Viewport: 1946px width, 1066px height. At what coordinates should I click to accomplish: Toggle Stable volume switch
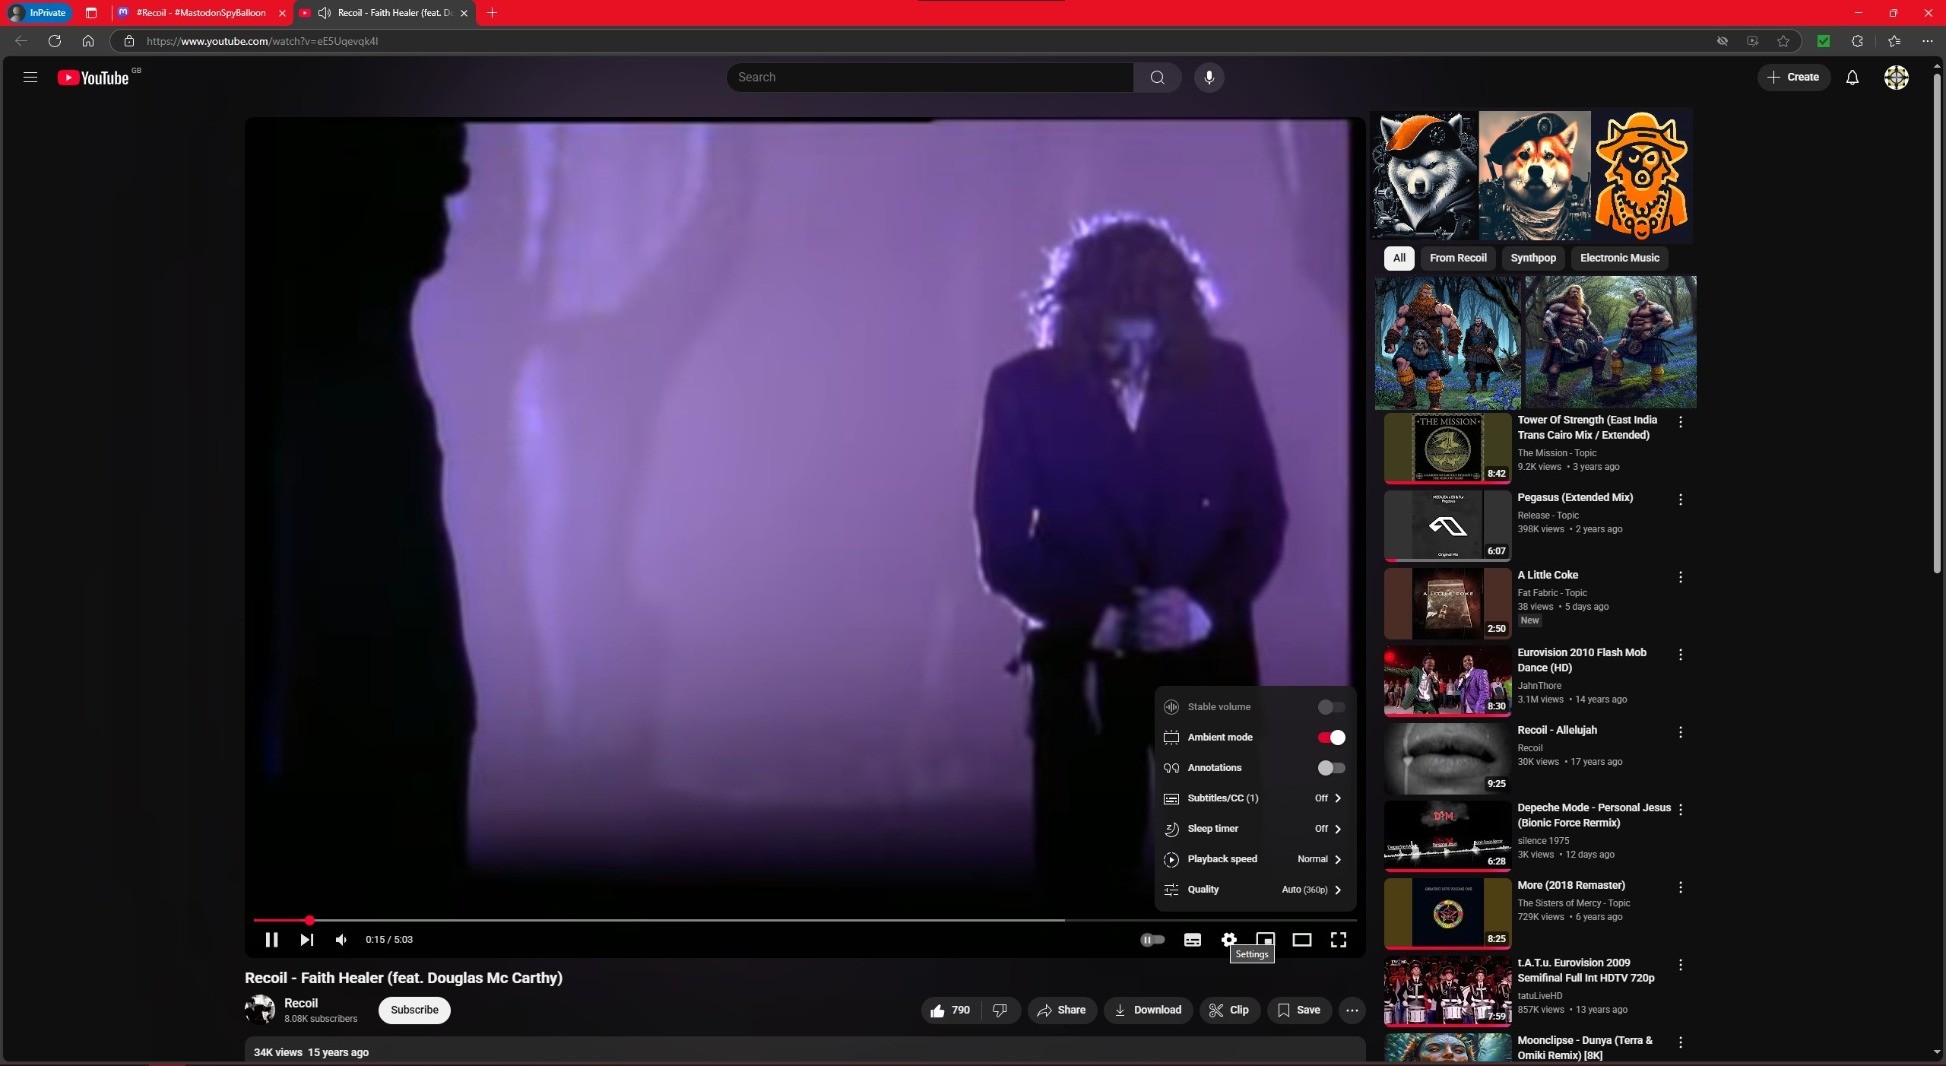pos(1331,707)
